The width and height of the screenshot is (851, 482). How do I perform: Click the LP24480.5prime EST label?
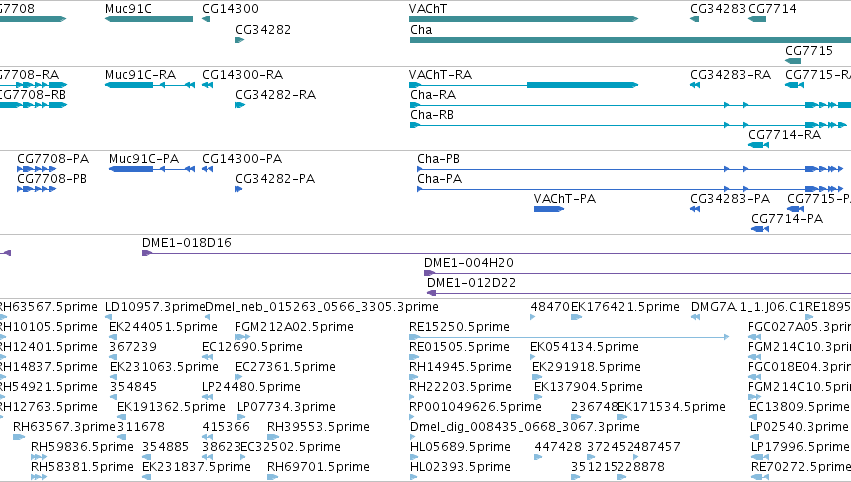(x=251, y=388)
